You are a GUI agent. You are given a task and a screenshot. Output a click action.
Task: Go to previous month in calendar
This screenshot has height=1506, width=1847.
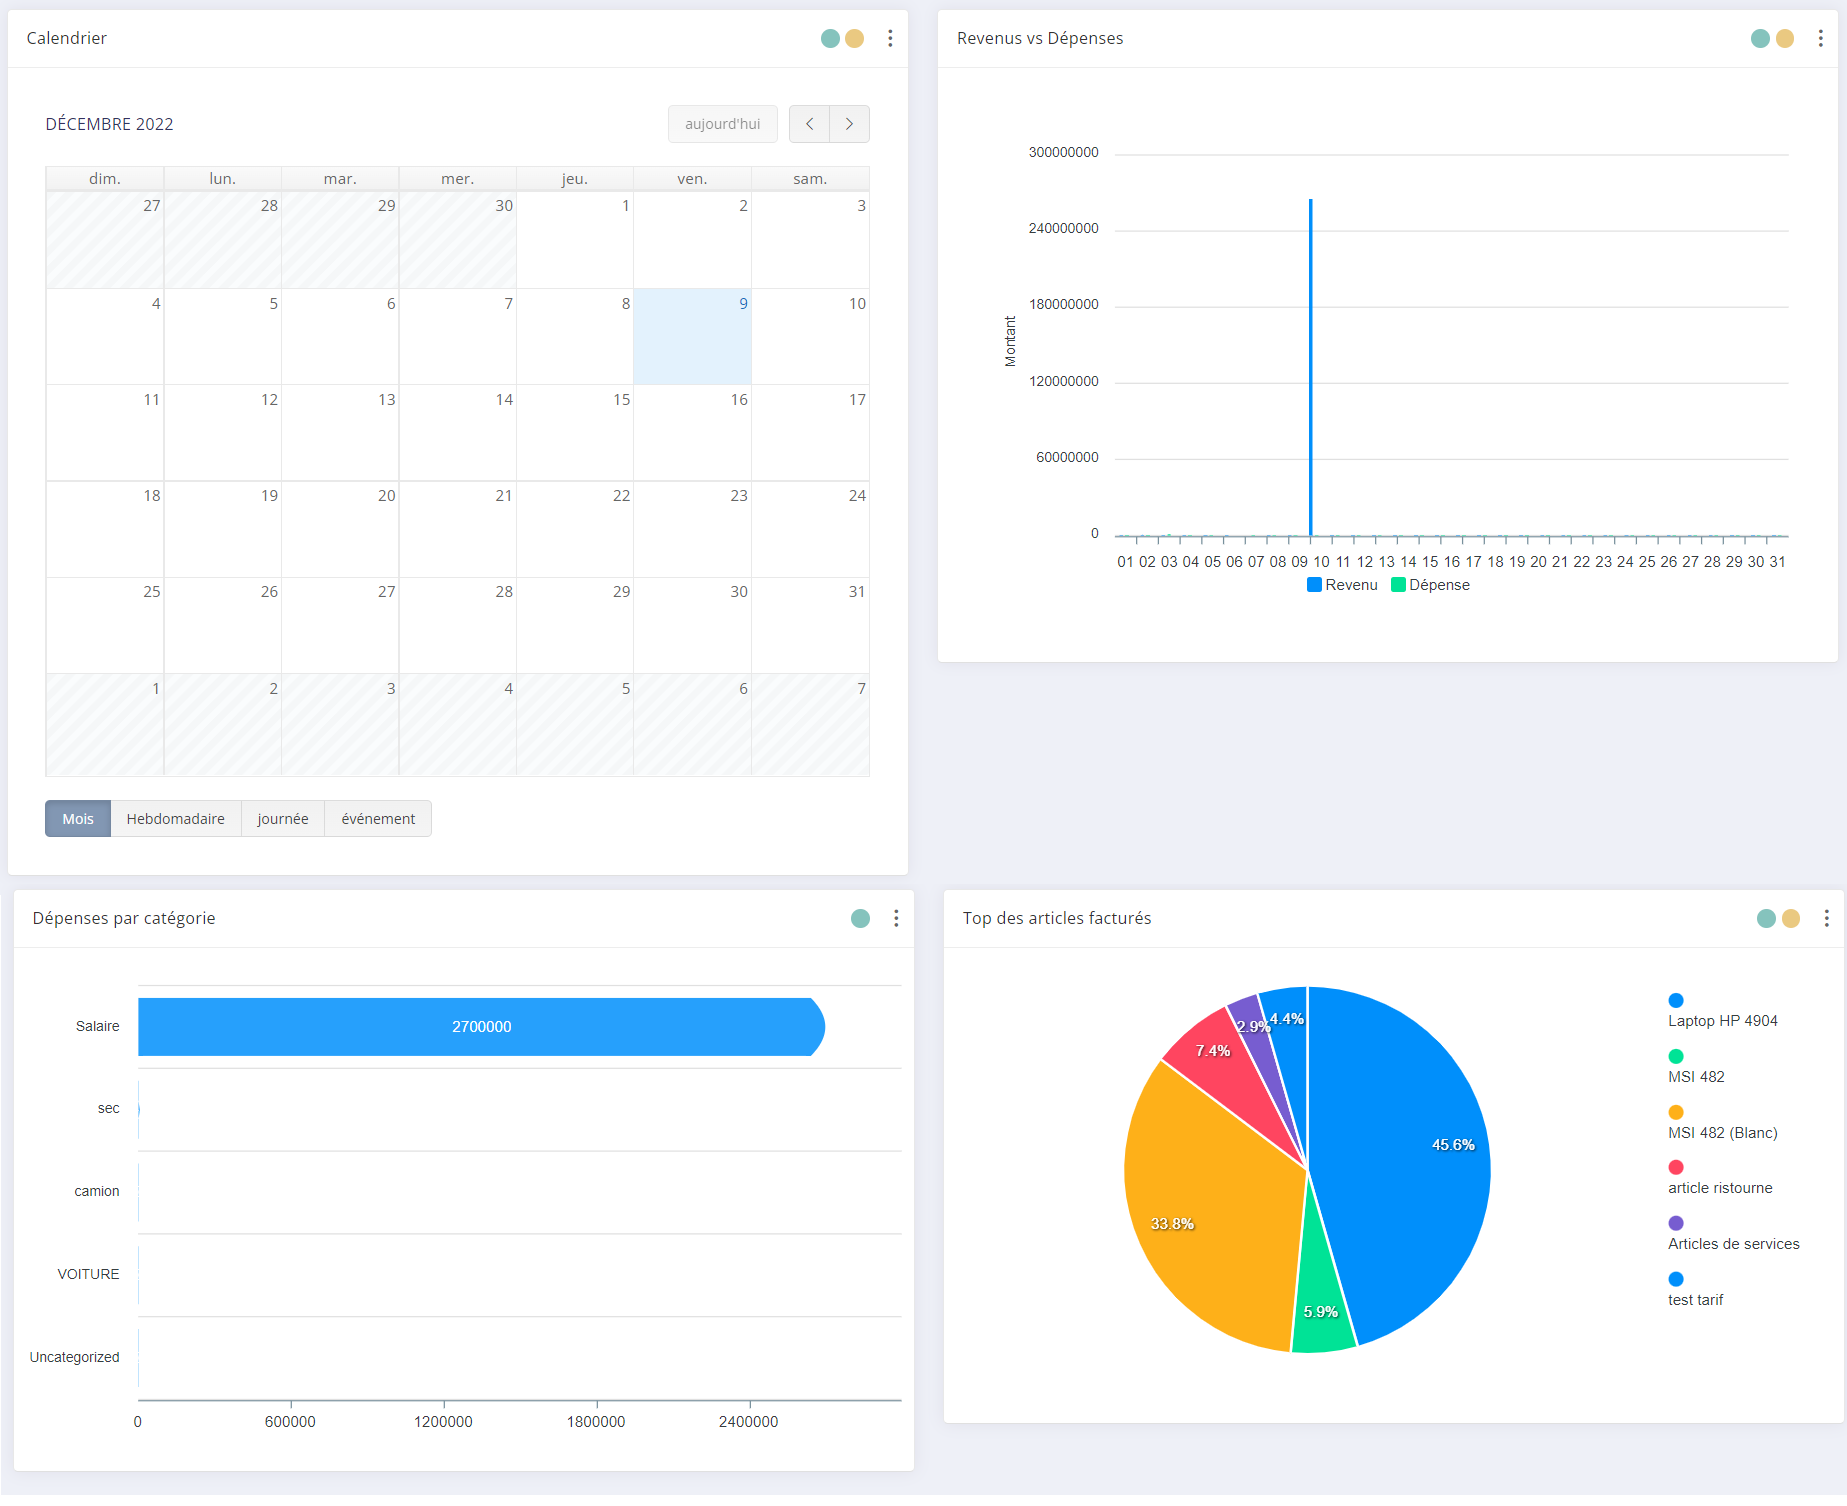(x=809, y=124)
